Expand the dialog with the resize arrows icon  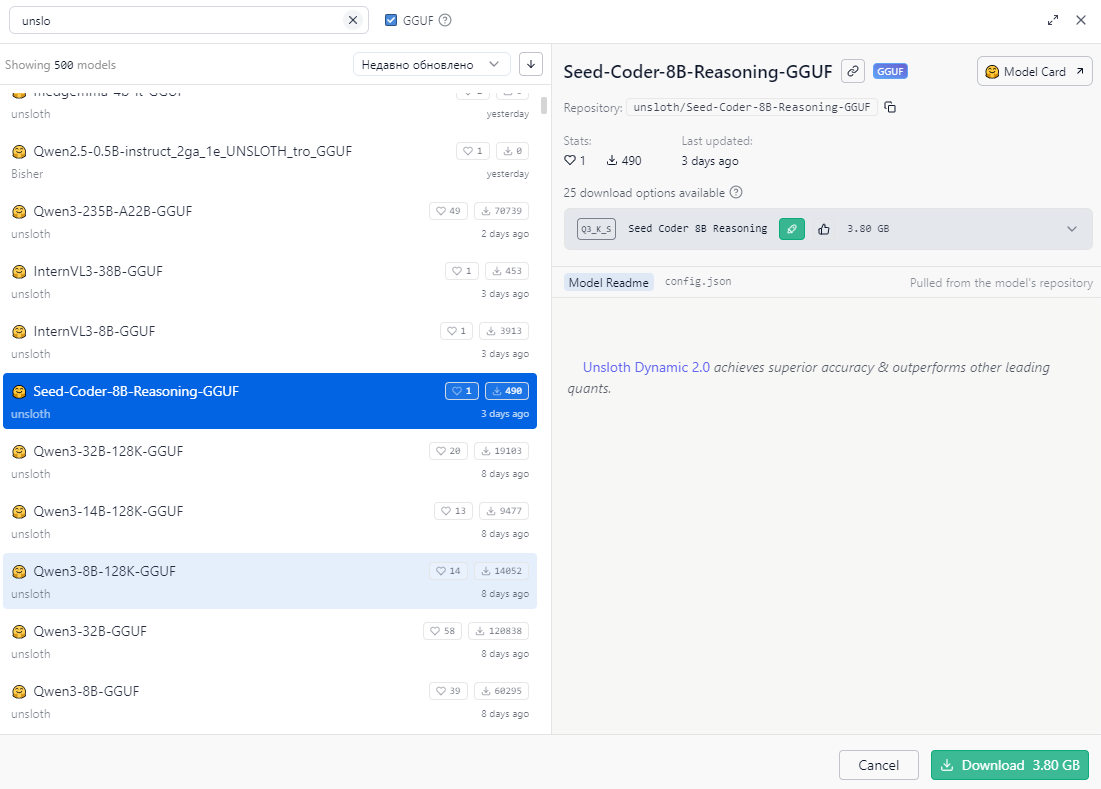1053,20
